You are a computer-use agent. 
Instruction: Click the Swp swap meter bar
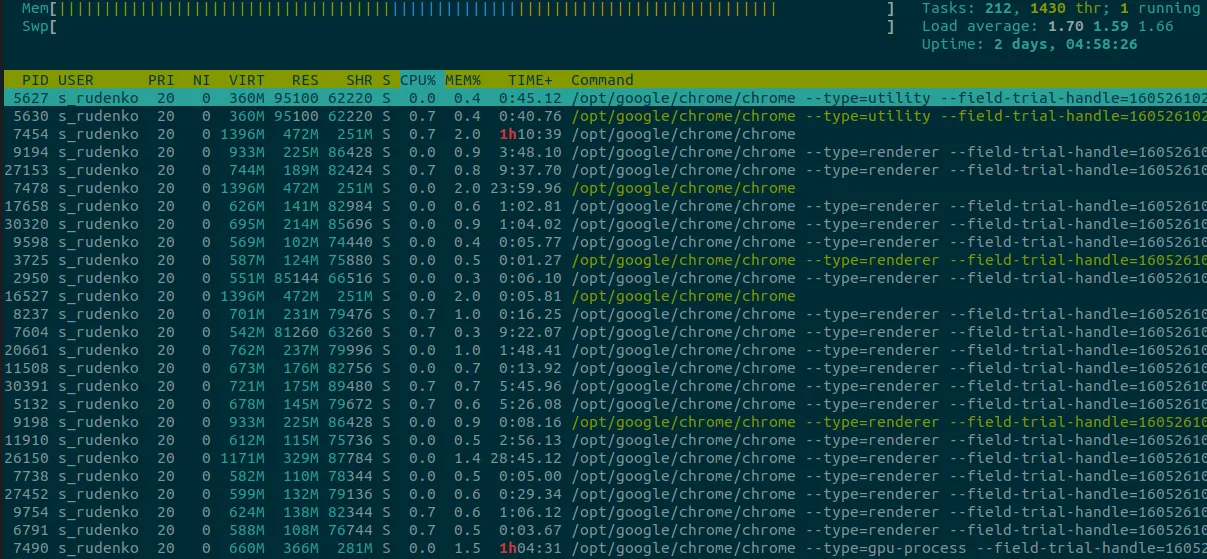coord(458,26)
